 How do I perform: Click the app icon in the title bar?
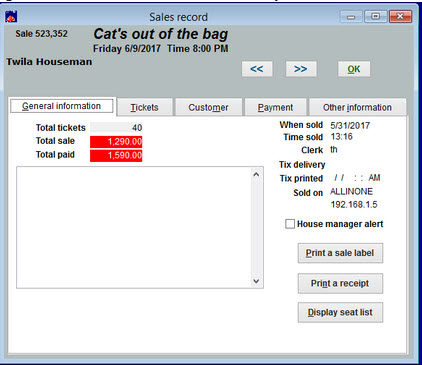tap(11, 16)
